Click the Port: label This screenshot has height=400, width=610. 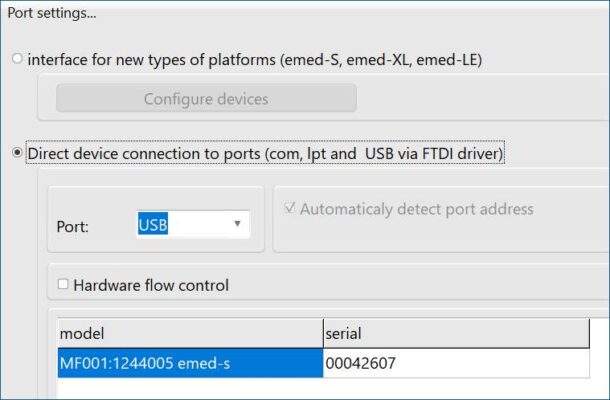pos(73,227)
